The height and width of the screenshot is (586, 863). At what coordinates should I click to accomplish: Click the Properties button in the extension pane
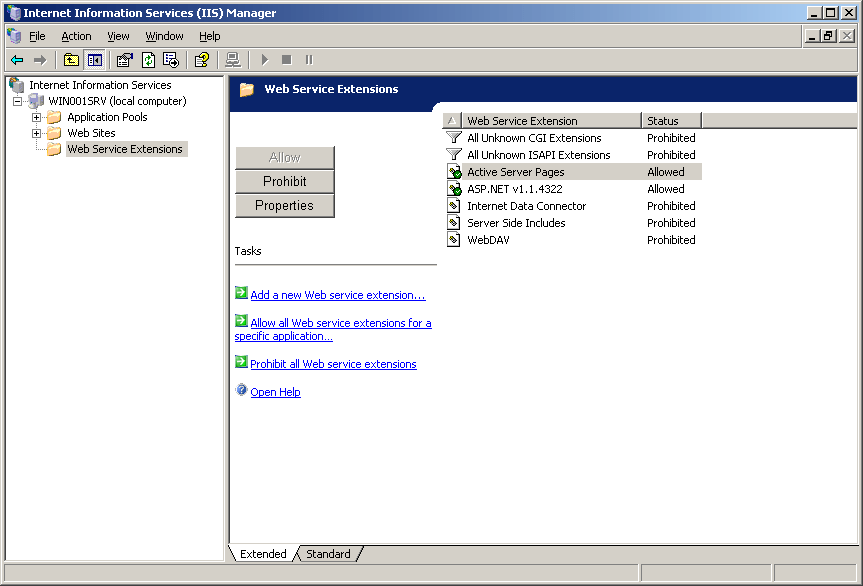(284, 205)
